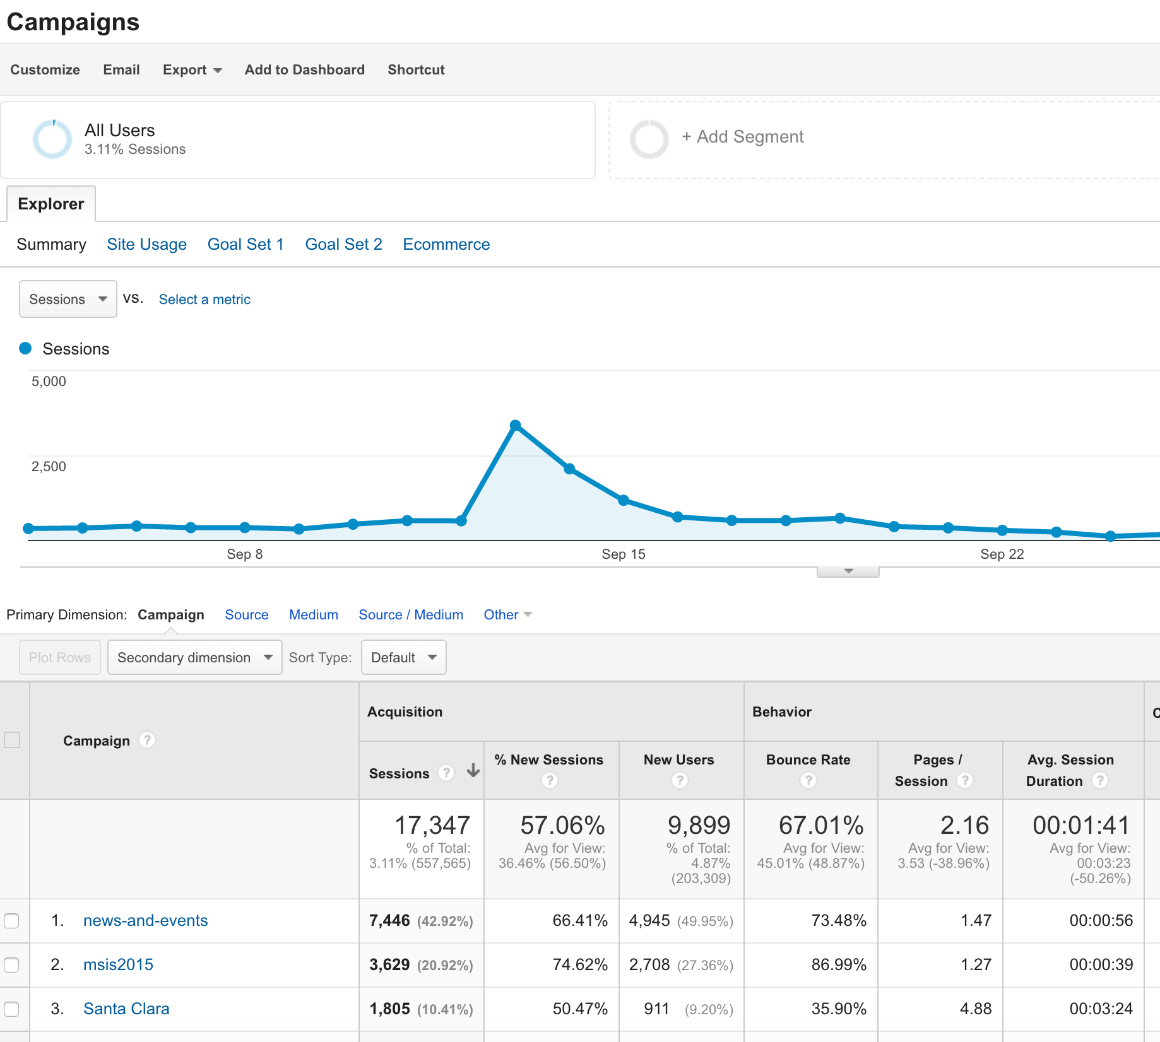Switch to the Site Usage tab
This screenshot has height=1042, width=1160.
[147, 245]
